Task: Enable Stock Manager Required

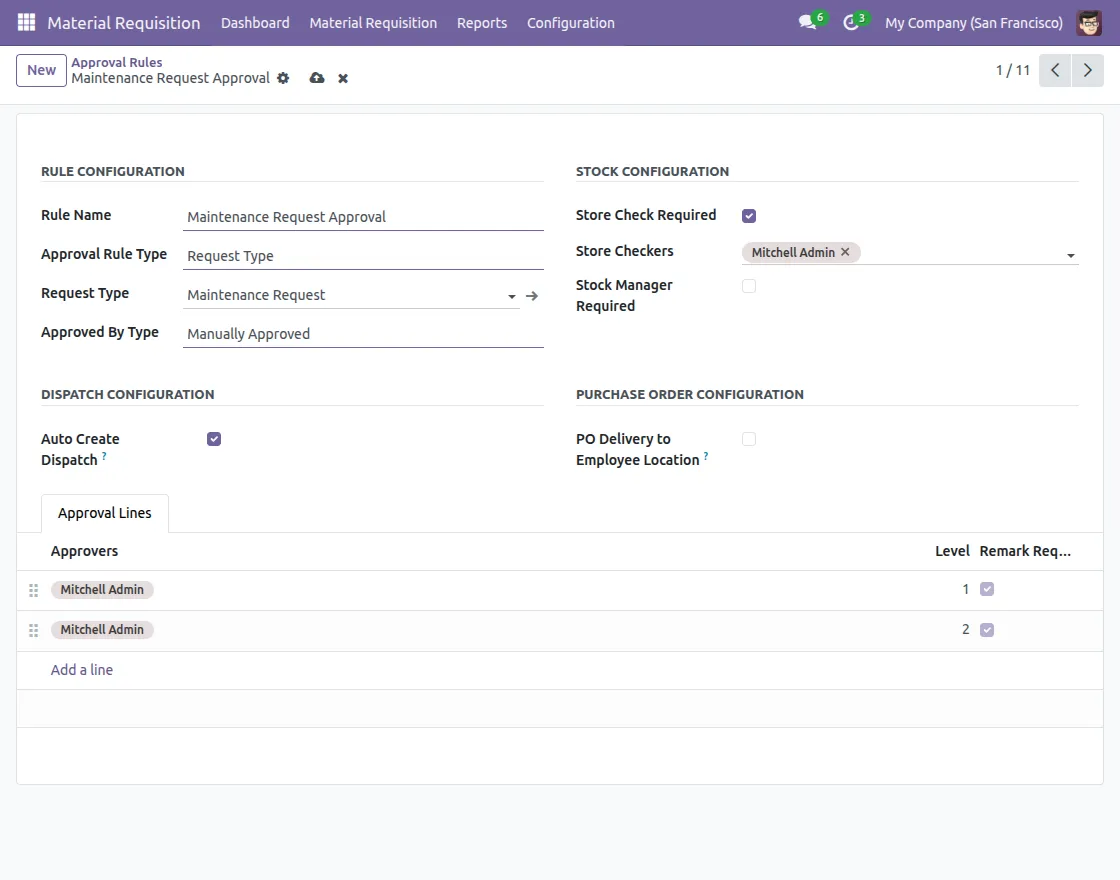Action: click(748, 285)
